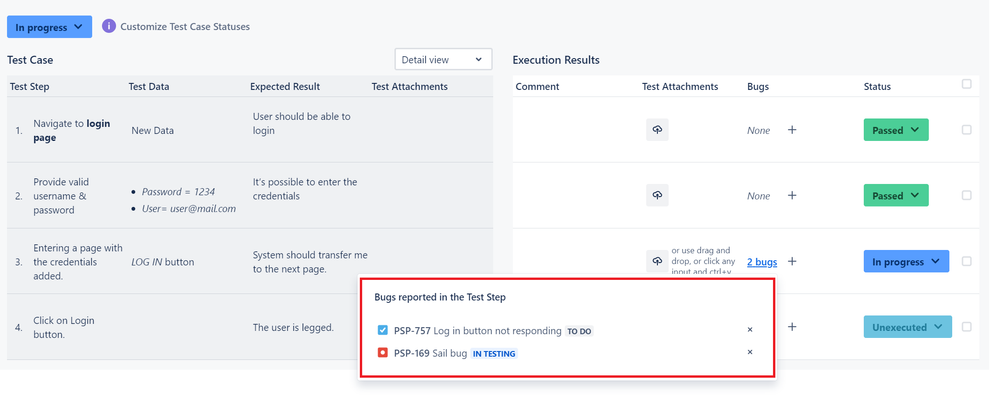Open Passed status dropdown for step 1
Image resolution: width=999 pixels, height=404 pixels.
(895, 130)
